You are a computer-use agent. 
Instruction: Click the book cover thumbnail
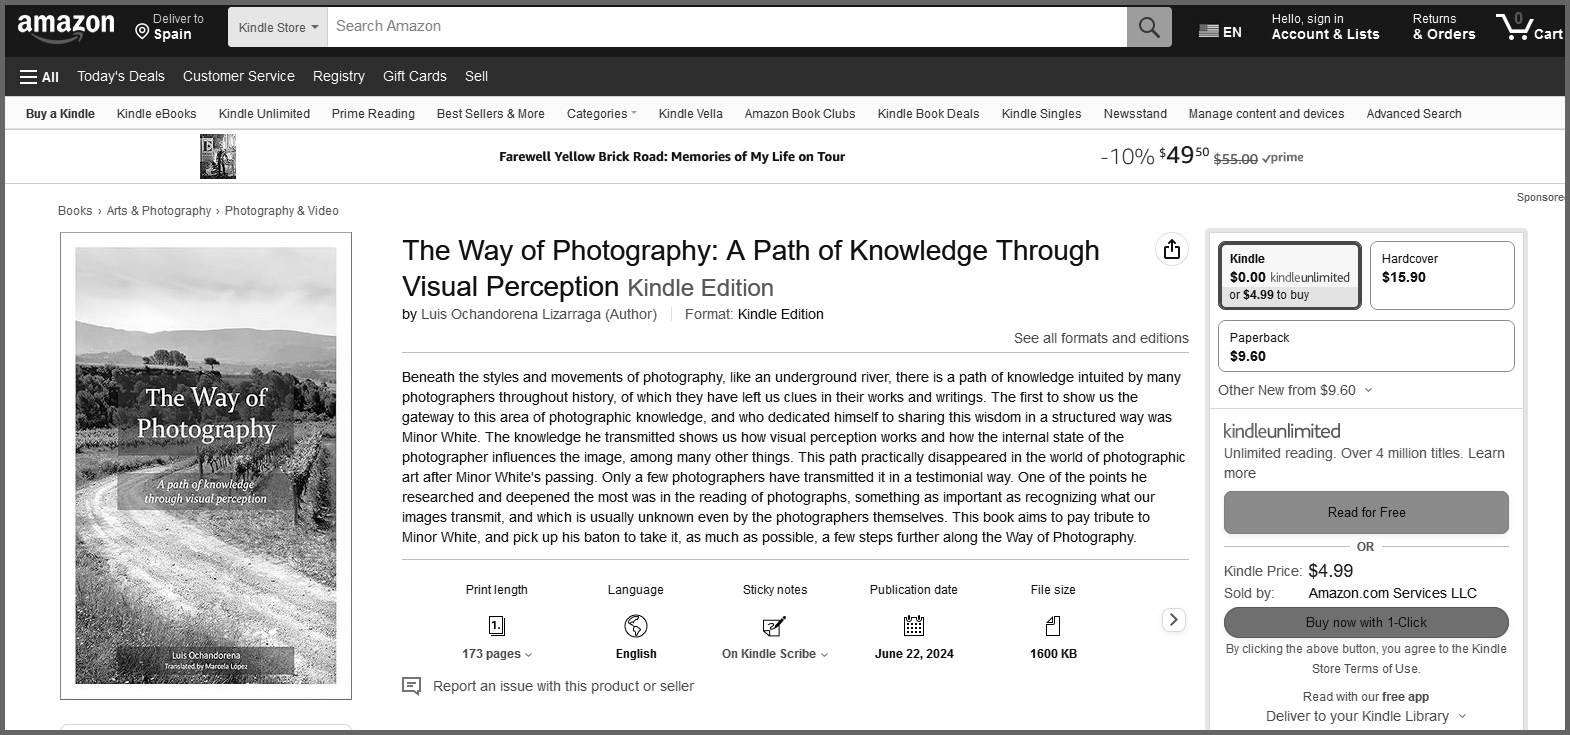(206, 466)
